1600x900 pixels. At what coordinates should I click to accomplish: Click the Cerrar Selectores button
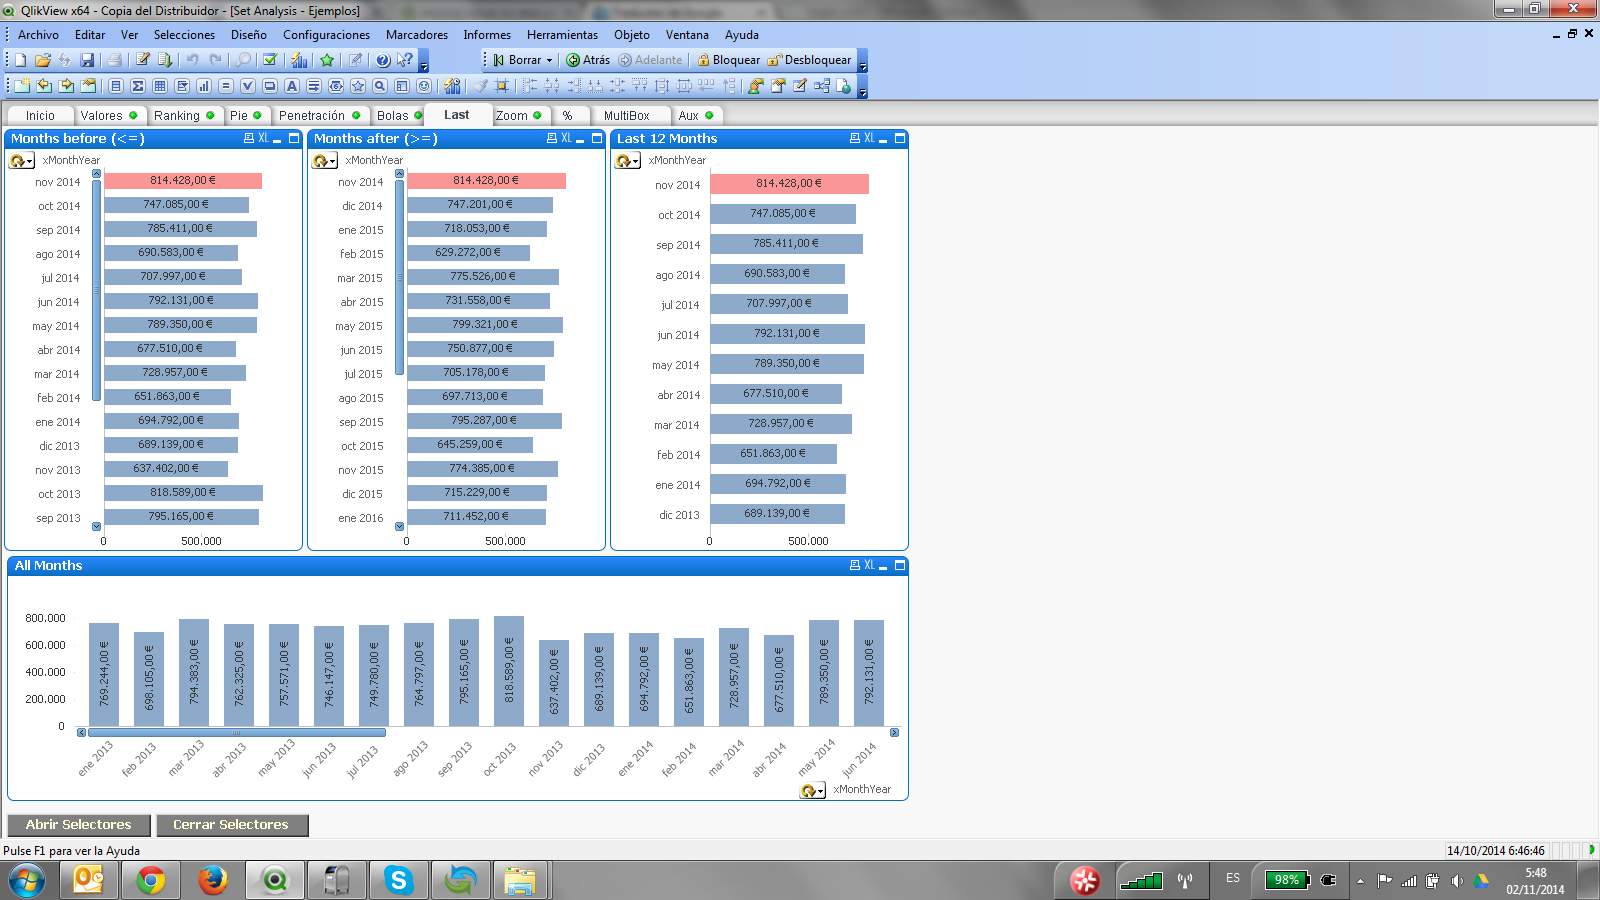pos(232,825)
